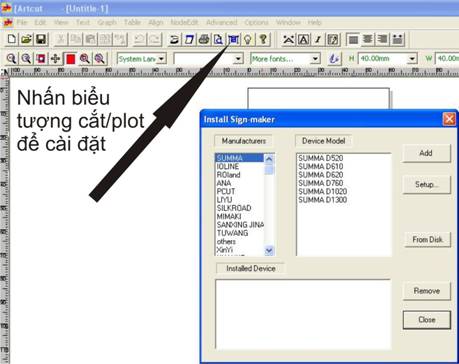Click the New document icon
This screenshot has width=459, height=364.
pyautogui.click(x=12, y=39)
